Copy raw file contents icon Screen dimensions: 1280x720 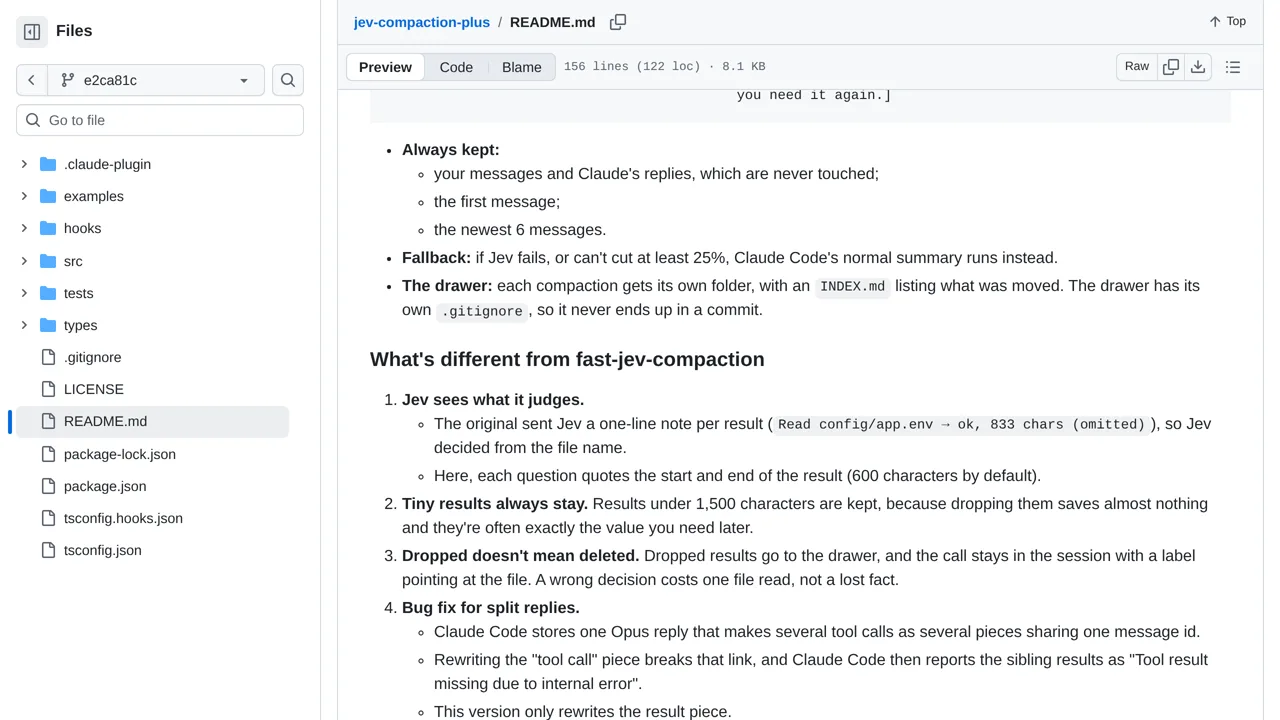pos(1171,67)
